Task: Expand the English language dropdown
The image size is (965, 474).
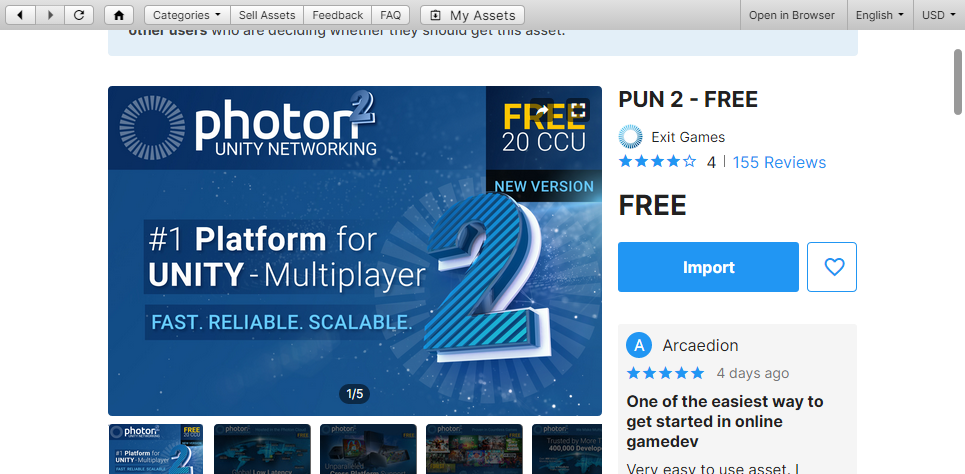Action: coord(880,15)
